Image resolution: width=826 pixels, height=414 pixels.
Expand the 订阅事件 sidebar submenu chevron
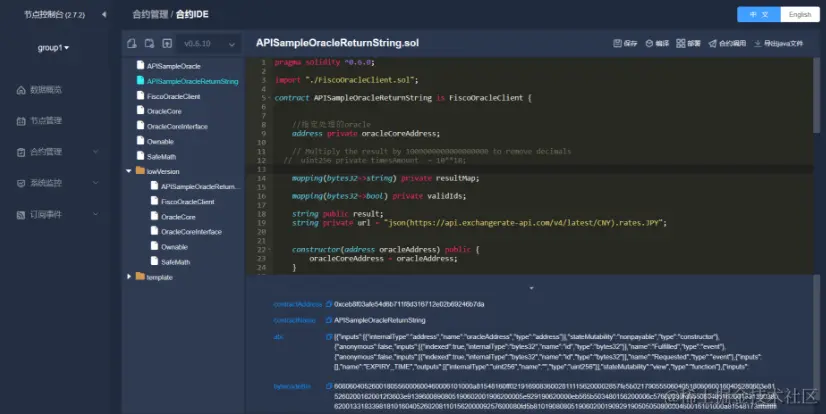coord(96,214)
